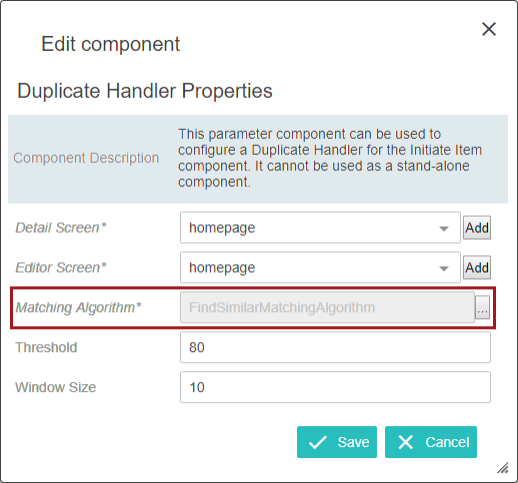Open the Editor Screen dropdown arrow
The width and height of the screenshot is (518, 483).
coord(444,268)
